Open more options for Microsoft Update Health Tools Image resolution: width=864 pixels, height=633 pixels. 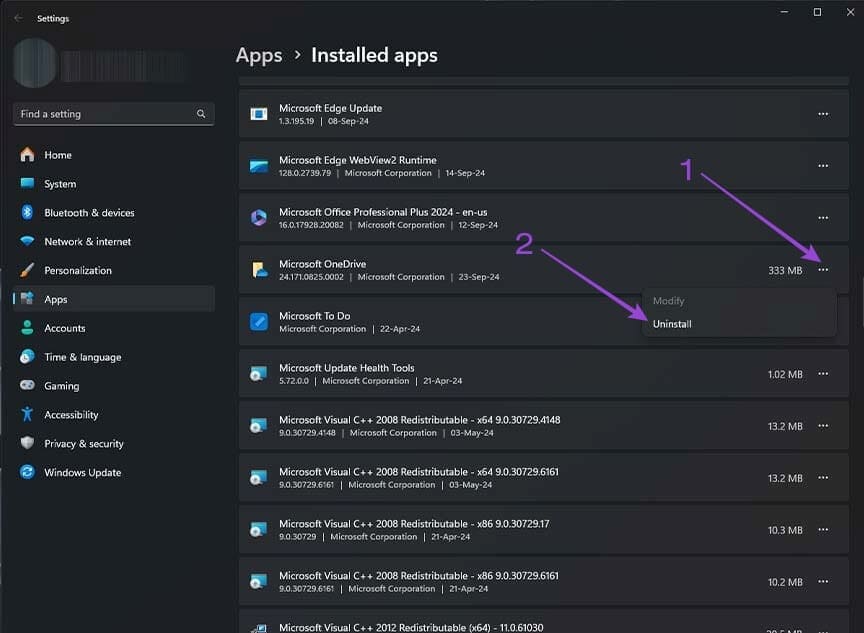pyautogui.click(x=823, y=374)
